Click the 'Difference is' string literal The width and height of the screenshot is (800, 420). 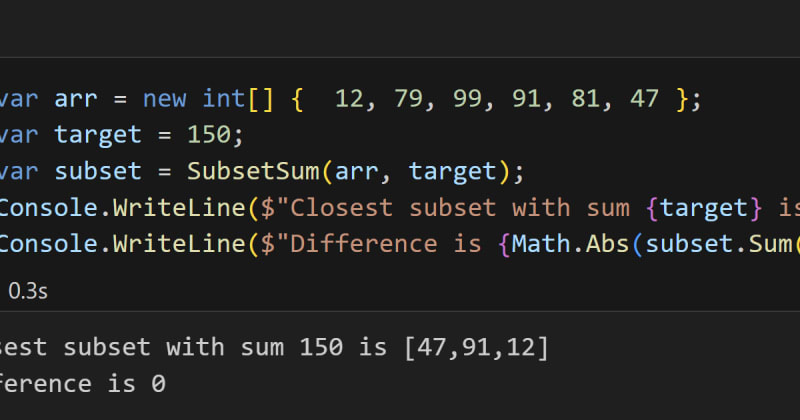click(x=386, y=244)
